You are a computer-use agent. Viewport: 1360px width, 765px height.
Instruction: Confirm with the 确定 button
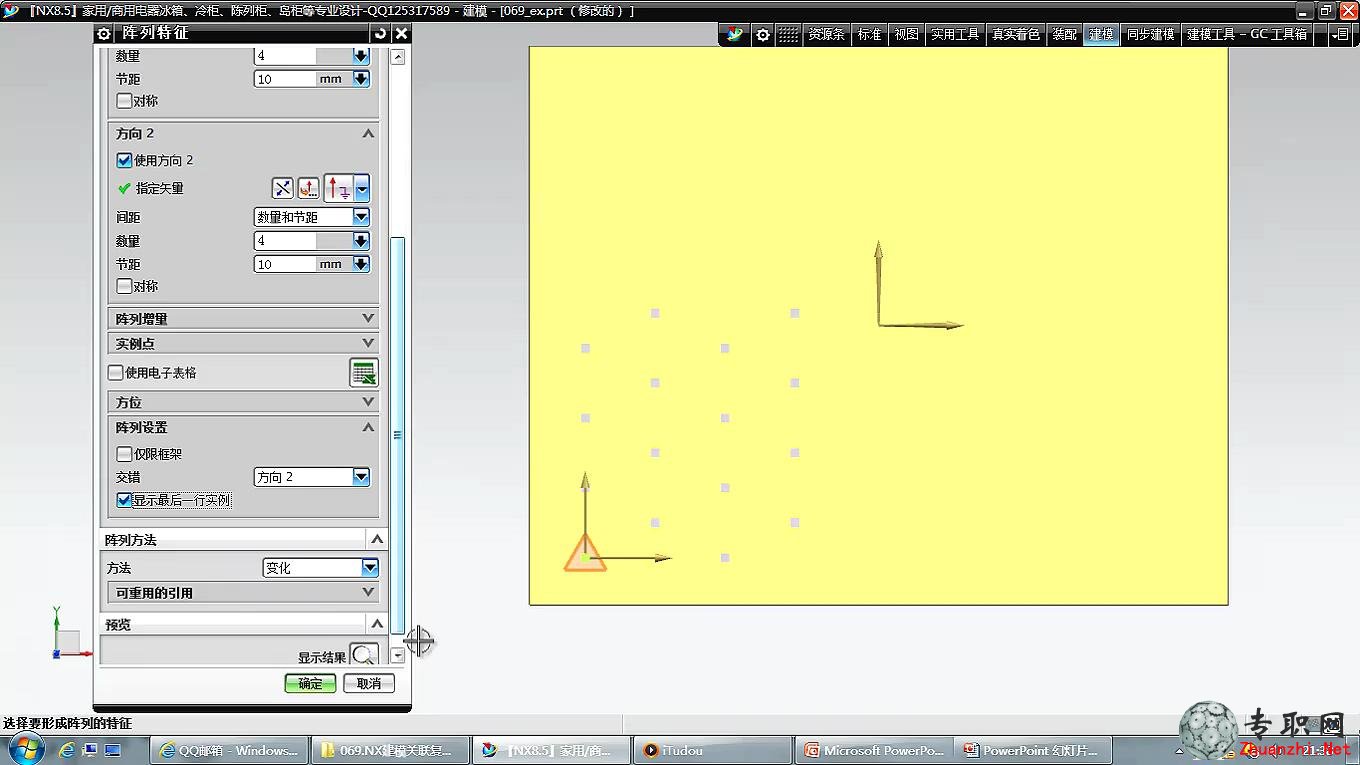coord(310,684)
